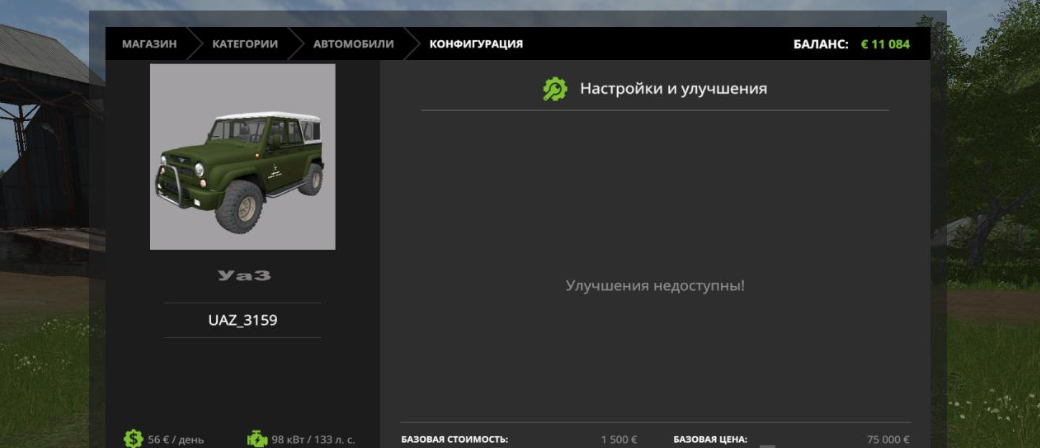Viewport: 1040px width, 448px height.
Task: Click the UAZ_3159 model name
Action: (243, 320)
